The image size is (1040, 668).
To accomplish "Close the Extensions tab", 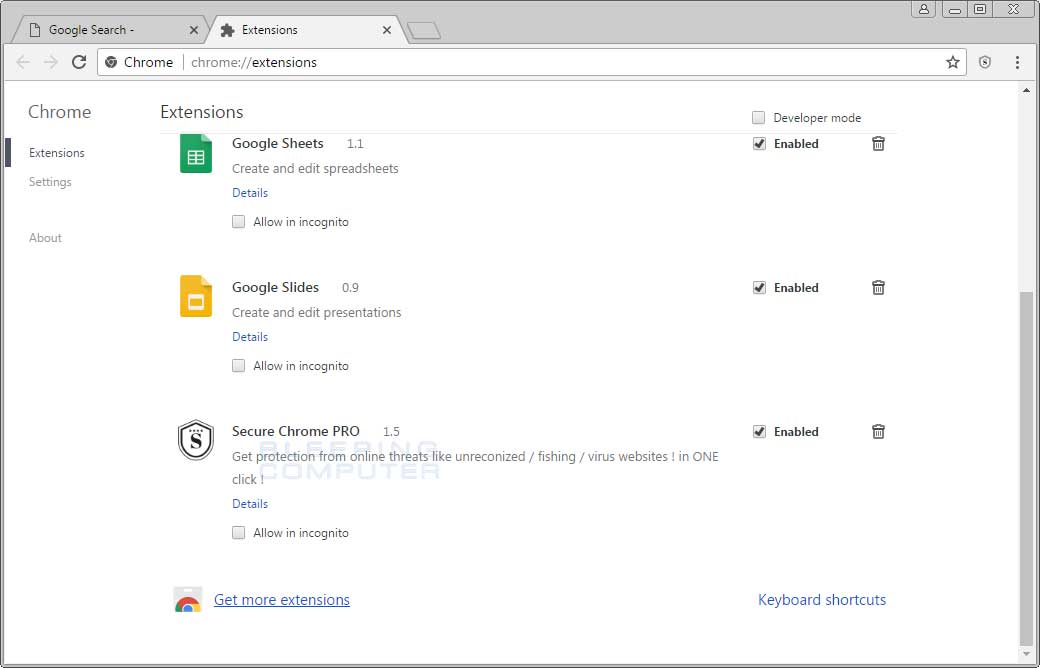I will 387,30.
